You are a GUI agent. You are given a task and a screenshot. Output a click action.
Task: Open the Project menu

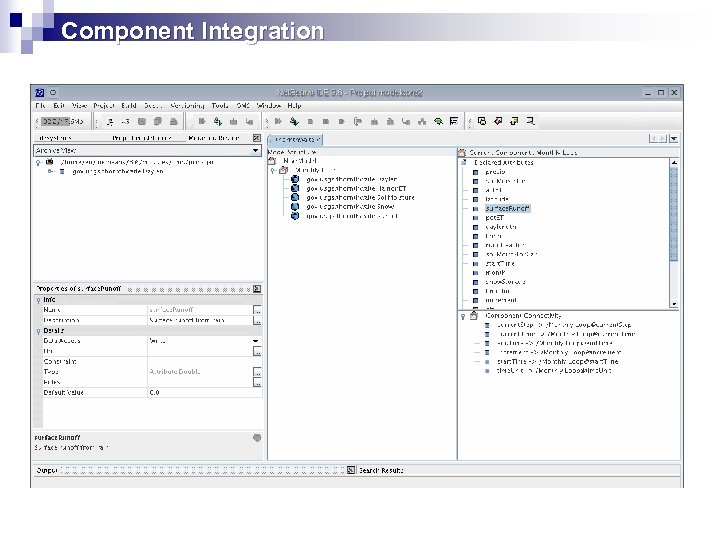click(104, 106)
